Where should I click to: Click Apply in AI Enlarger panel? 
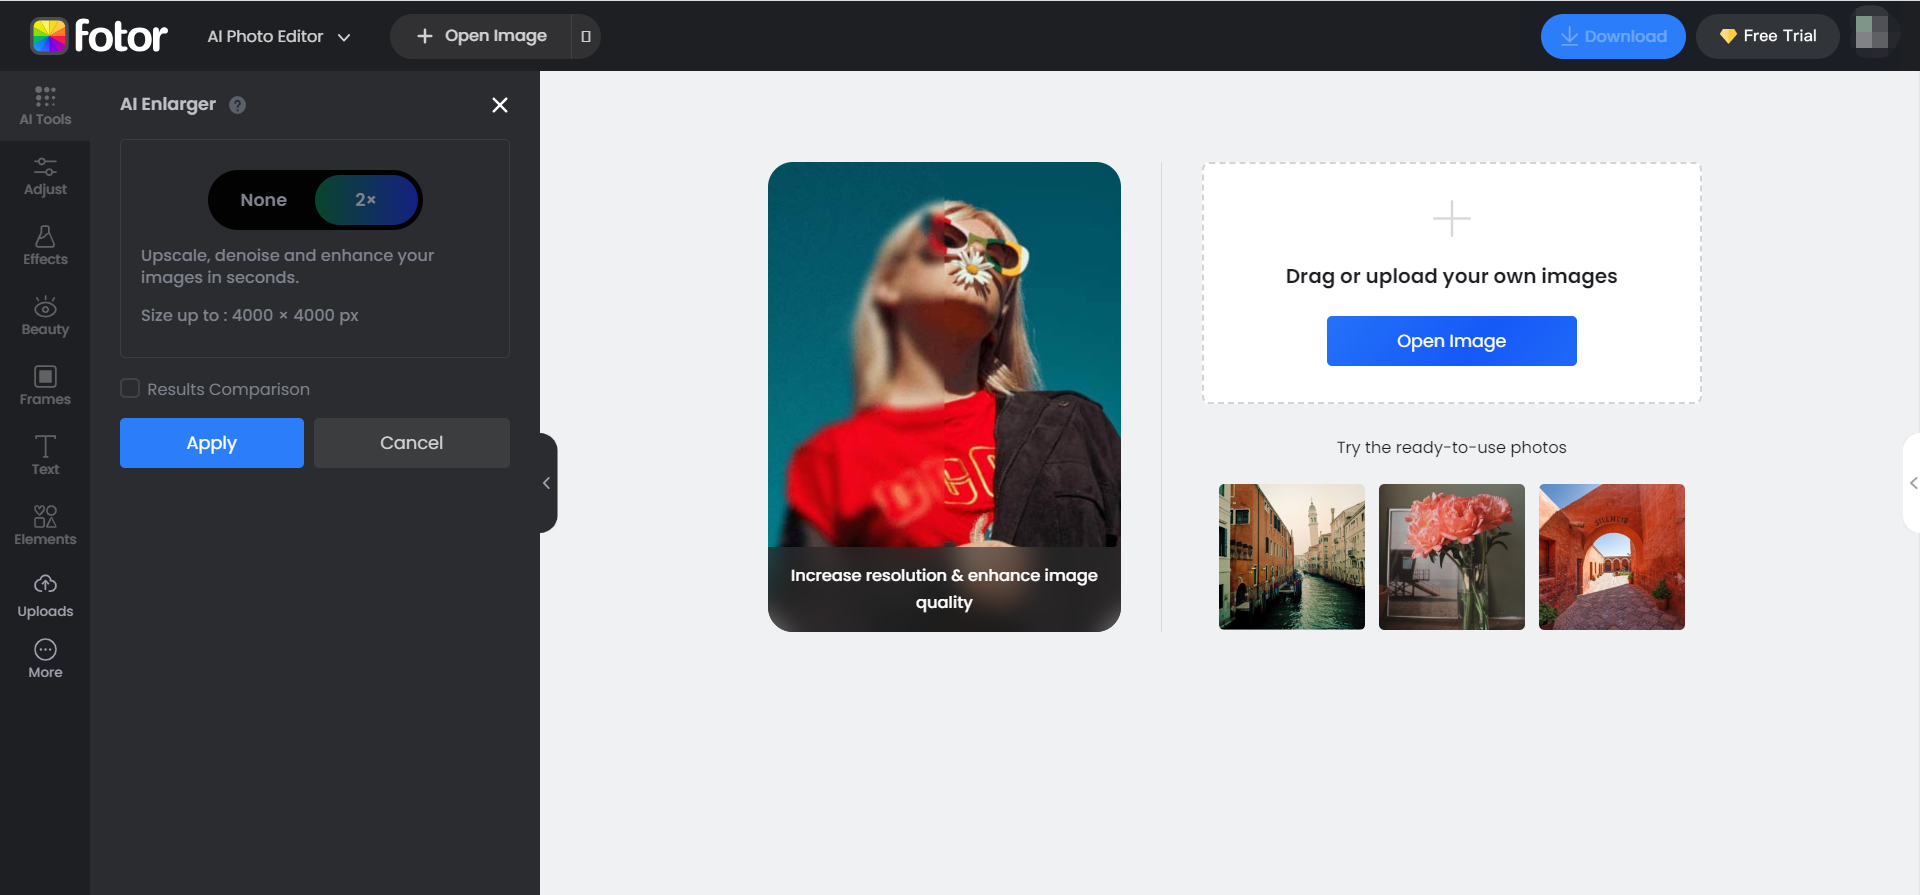pos(212,443)
